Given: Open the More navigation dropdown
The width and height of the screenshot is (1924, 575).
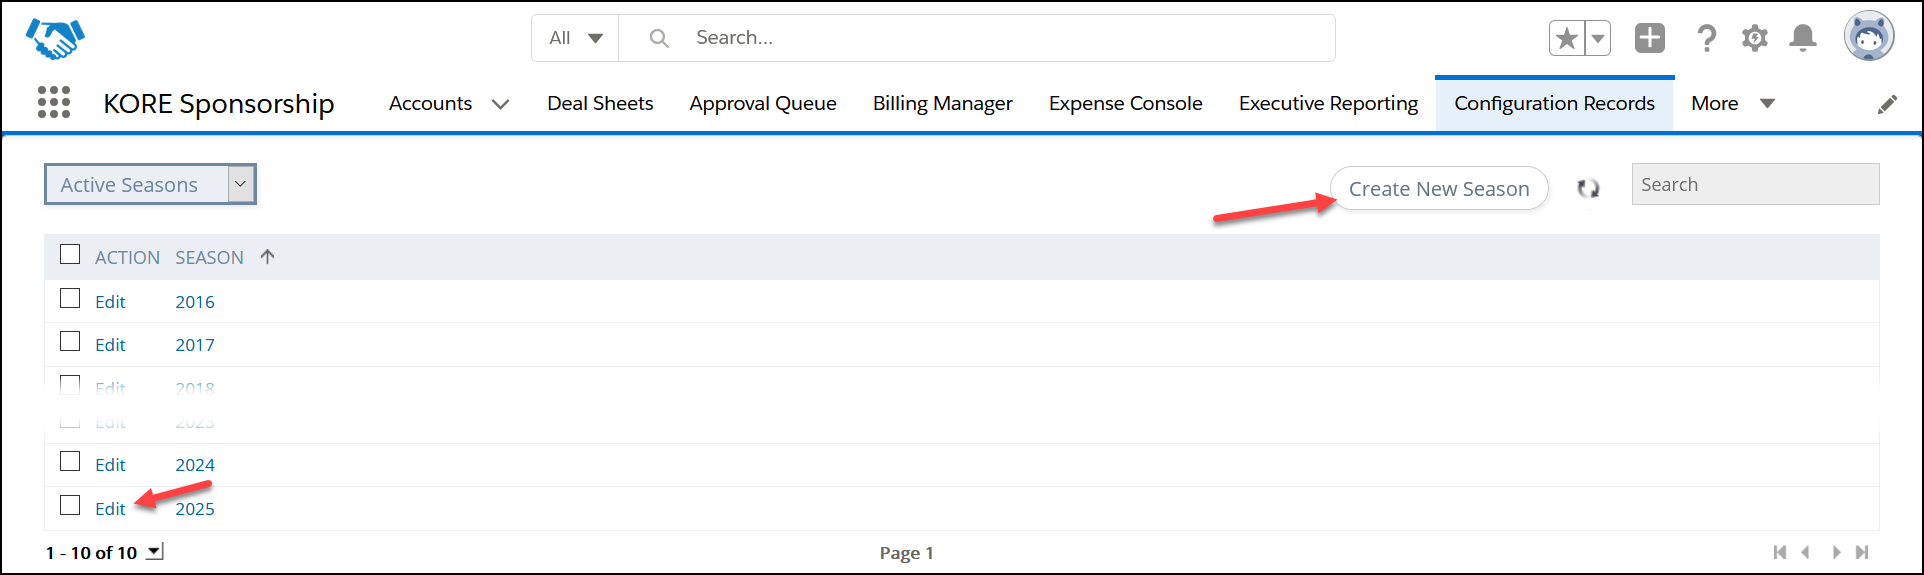Looking at the screenshot, I should pyautogui.click(x=1733, y=103).
